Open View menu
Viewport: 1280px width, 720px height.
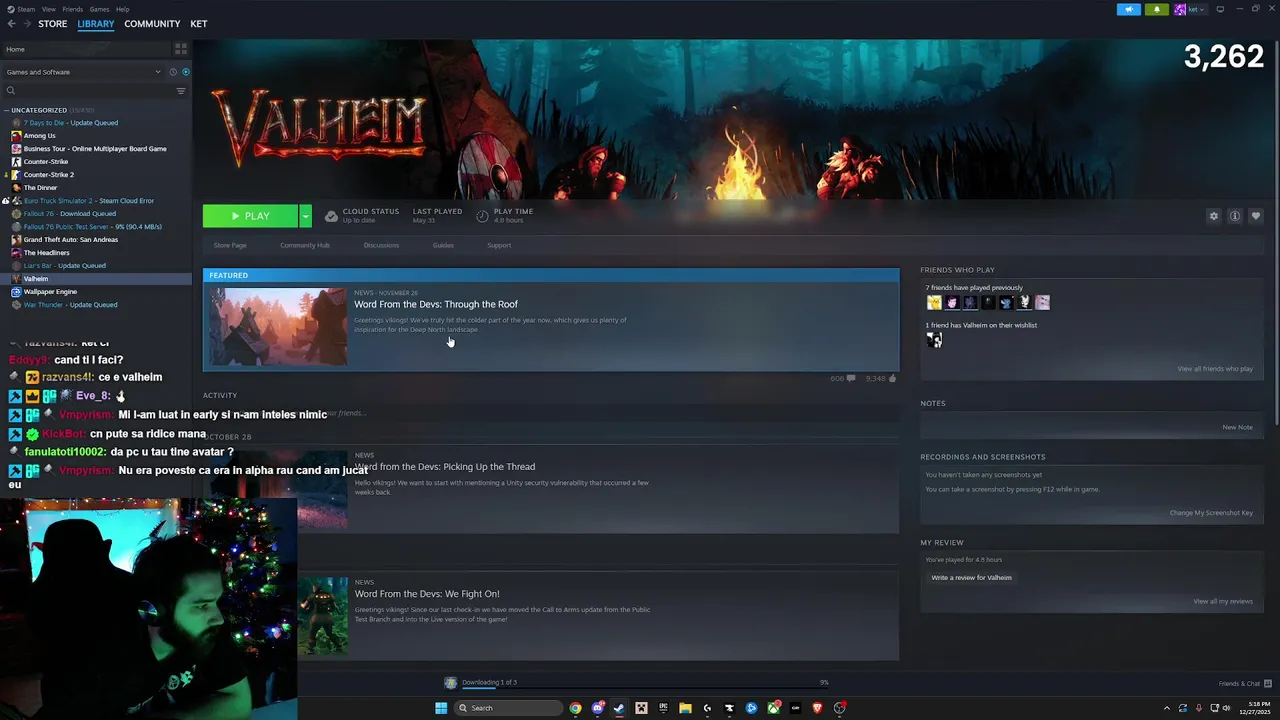coord(49,9)
